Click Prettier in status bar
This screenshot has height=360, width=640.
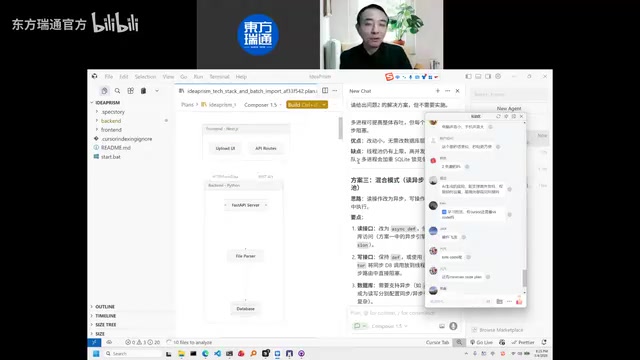[x=523, y=342]
